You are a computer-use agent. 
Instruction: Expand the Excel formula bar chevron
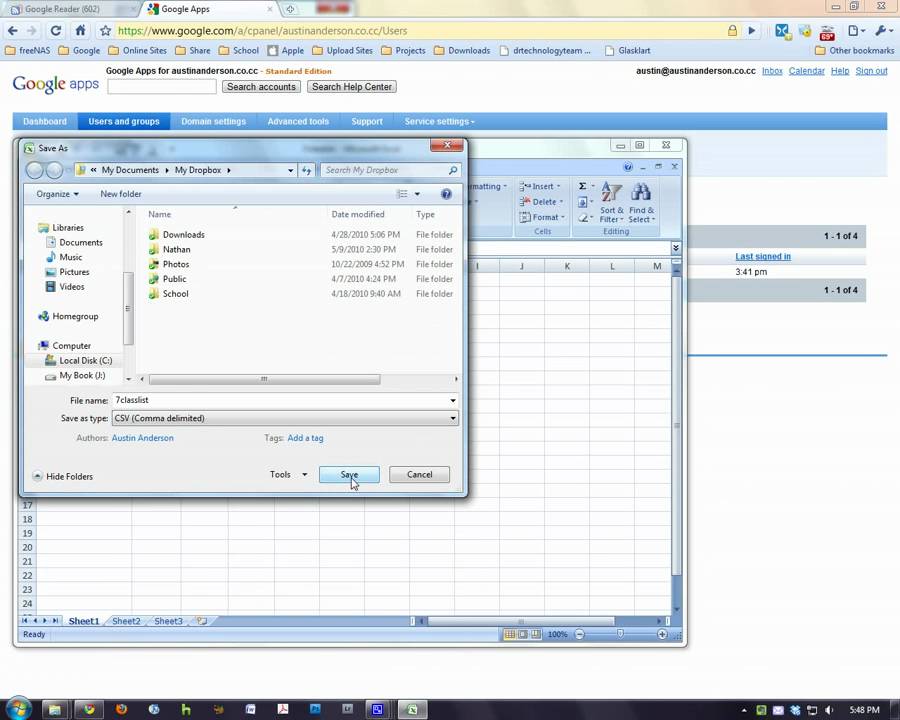point(676,248)
